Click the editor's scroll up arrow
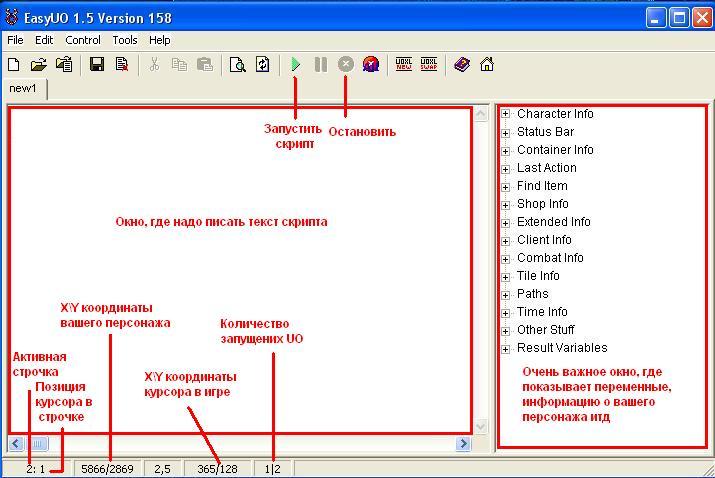The width and height of the screenshot is (715, 478). pos(481,114)
